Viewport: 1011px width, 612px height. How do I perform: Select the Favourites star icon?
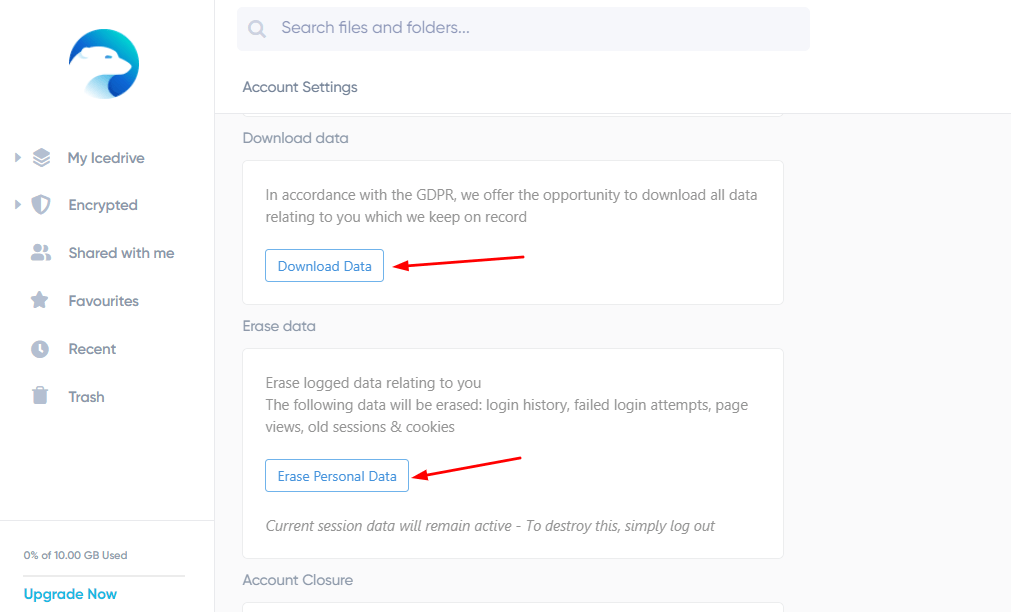pos(40,300)
